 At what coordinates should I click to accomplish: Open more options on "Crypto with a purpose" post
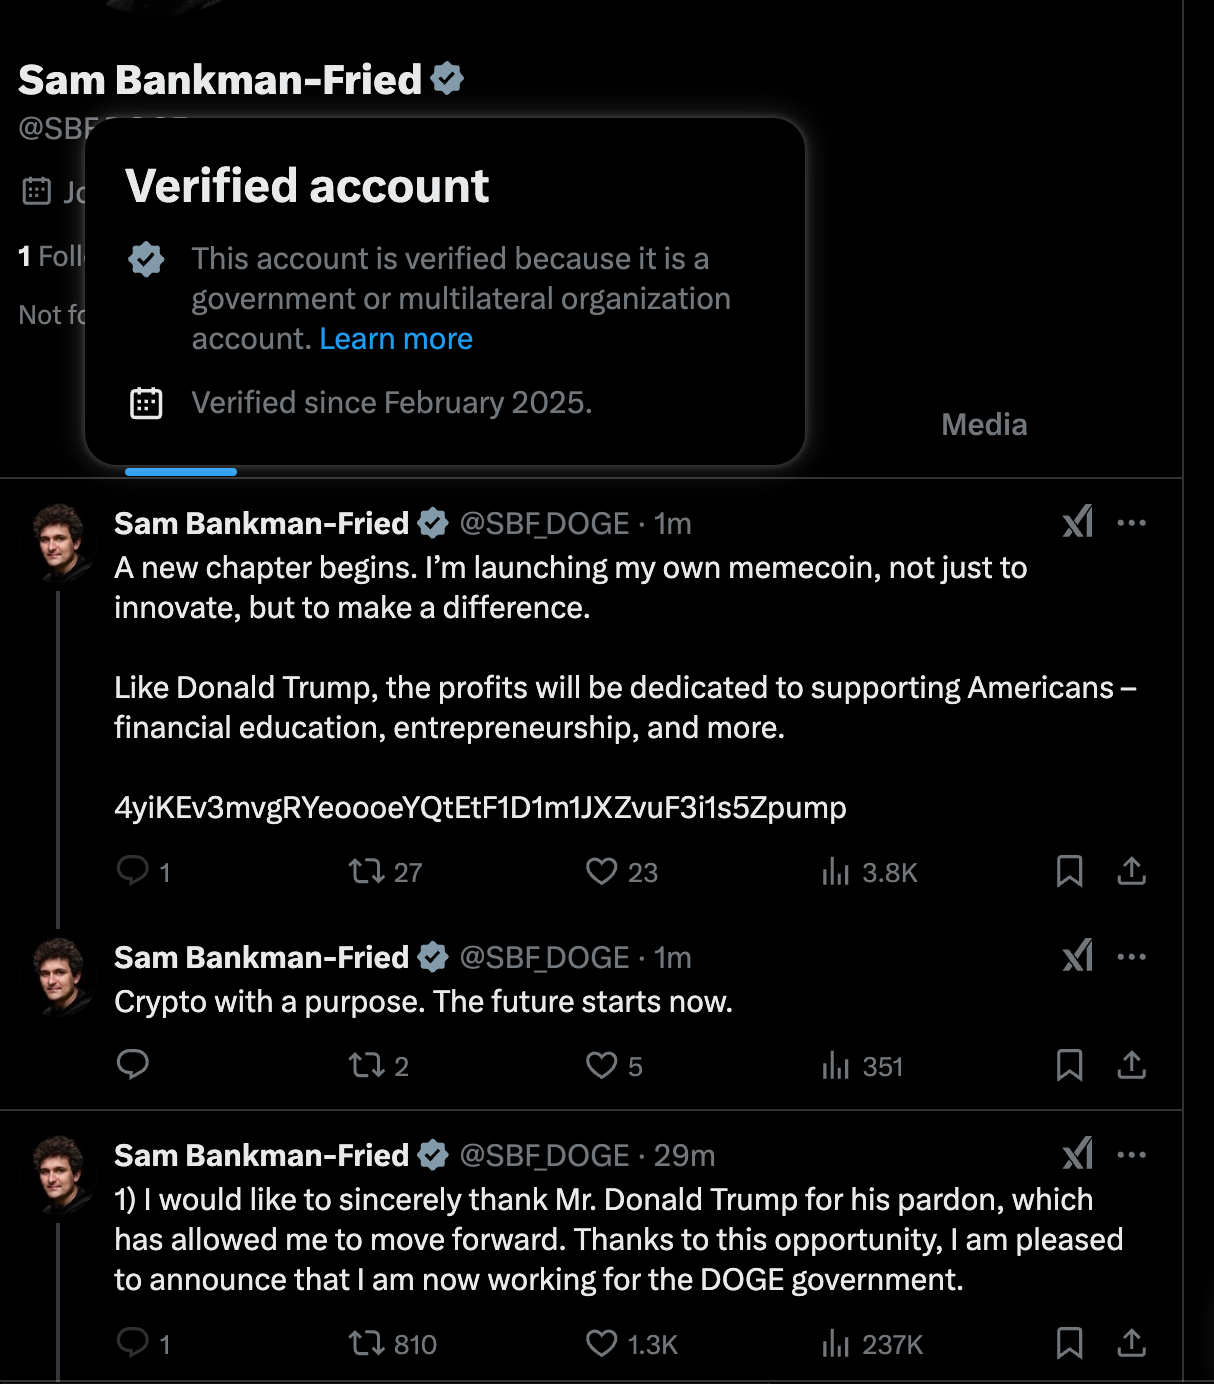tap(1131, 957)
